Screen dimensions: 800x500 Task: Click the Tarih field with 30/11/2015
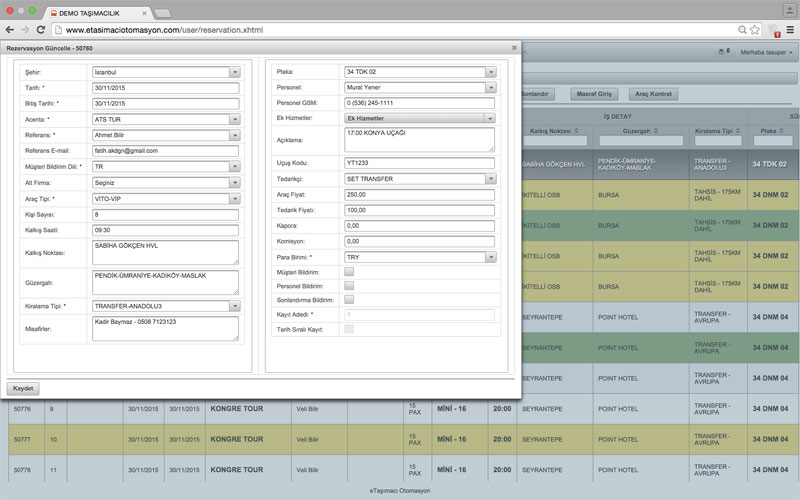pos(165,88)
